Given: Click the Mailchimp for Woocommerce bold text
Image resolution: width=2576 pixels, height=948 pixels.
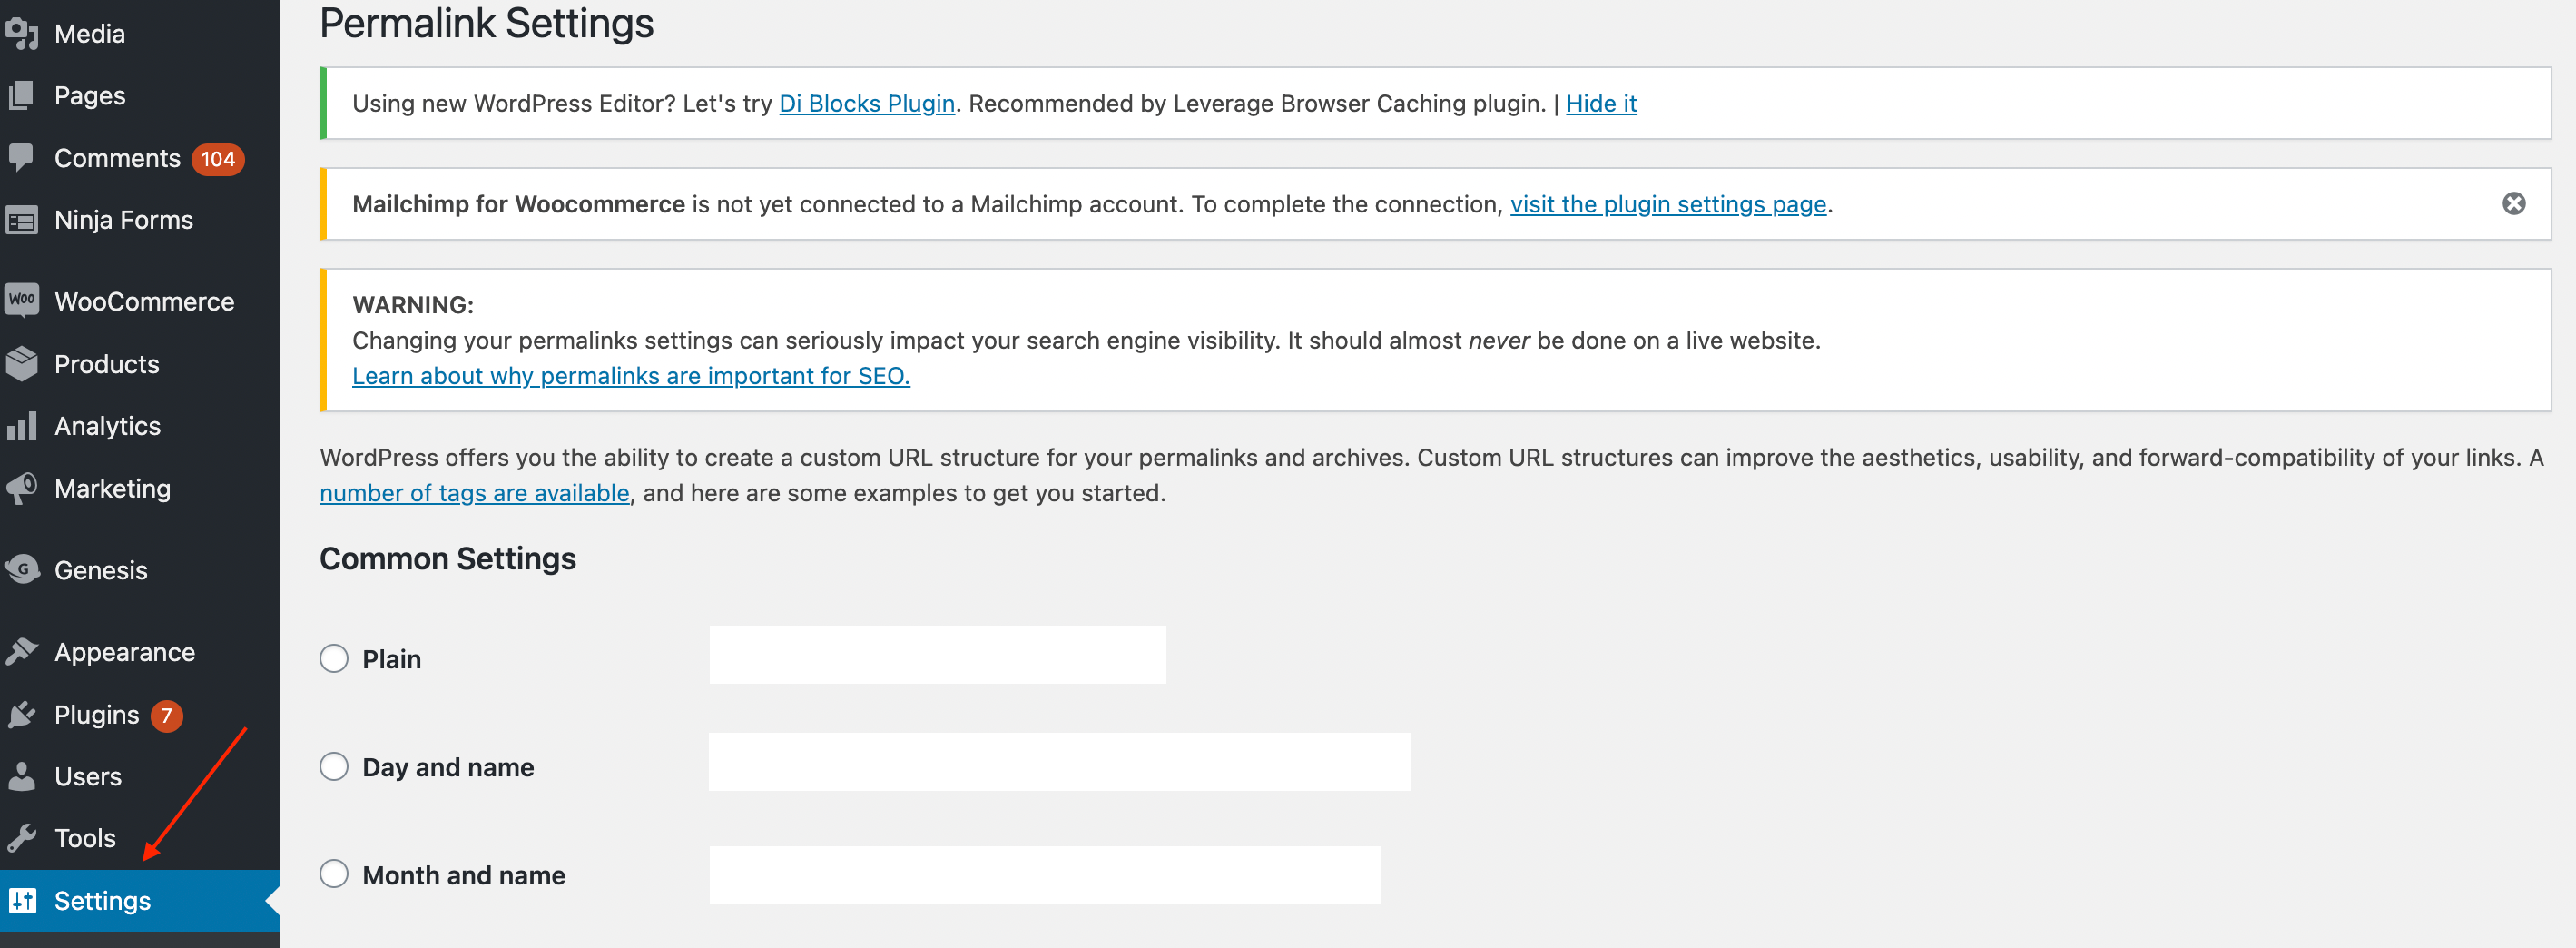Looking at the screenshot, I should point(518,205).
